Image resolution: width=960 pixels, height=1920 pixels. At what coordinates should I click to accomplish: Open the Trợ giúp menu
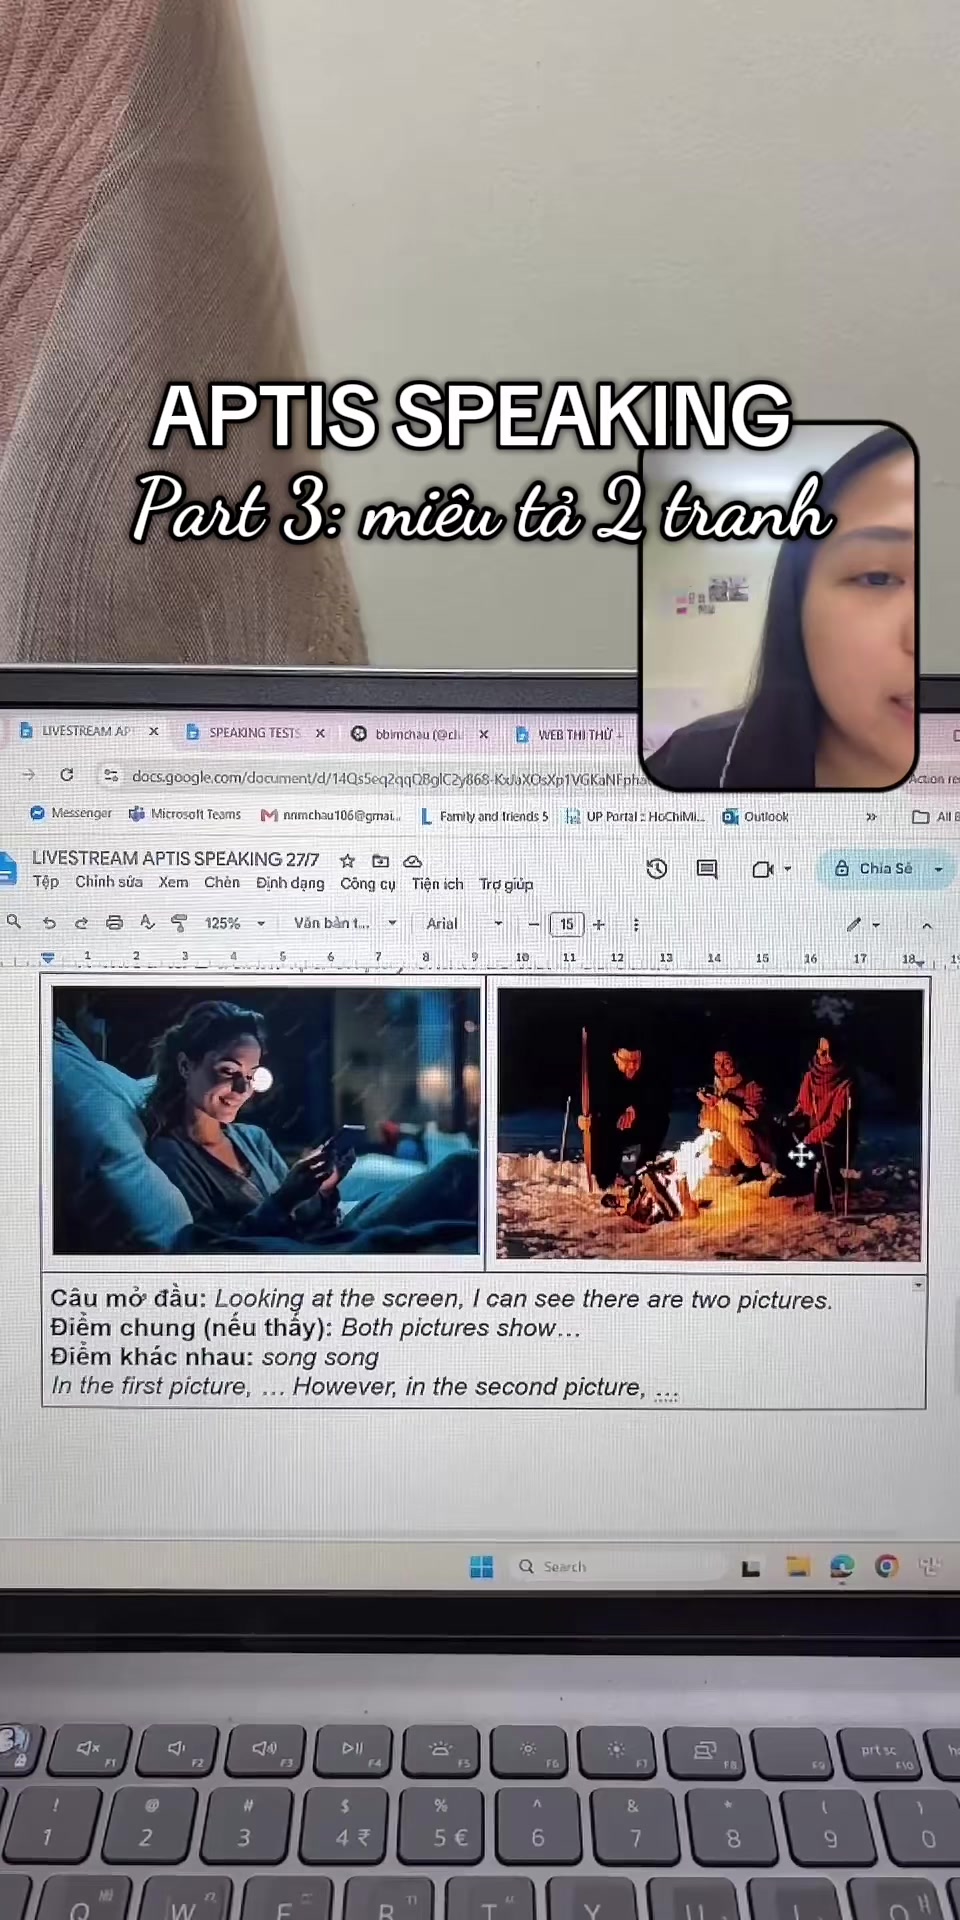(x=506, y=884)
